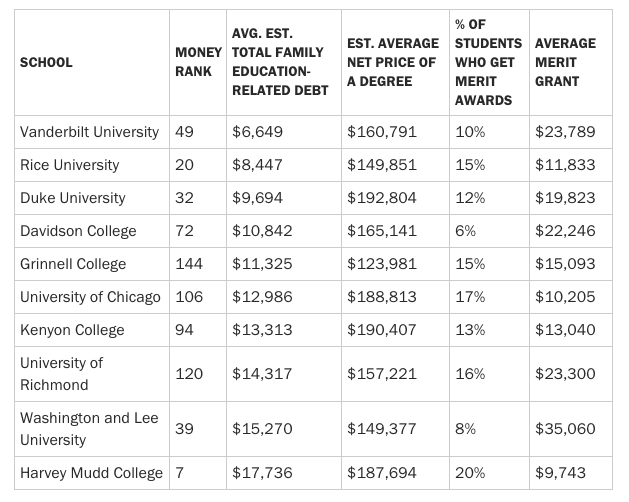629x502 pixels.
Task: Select Duke University in the table
Action: [x=72, y=198]
